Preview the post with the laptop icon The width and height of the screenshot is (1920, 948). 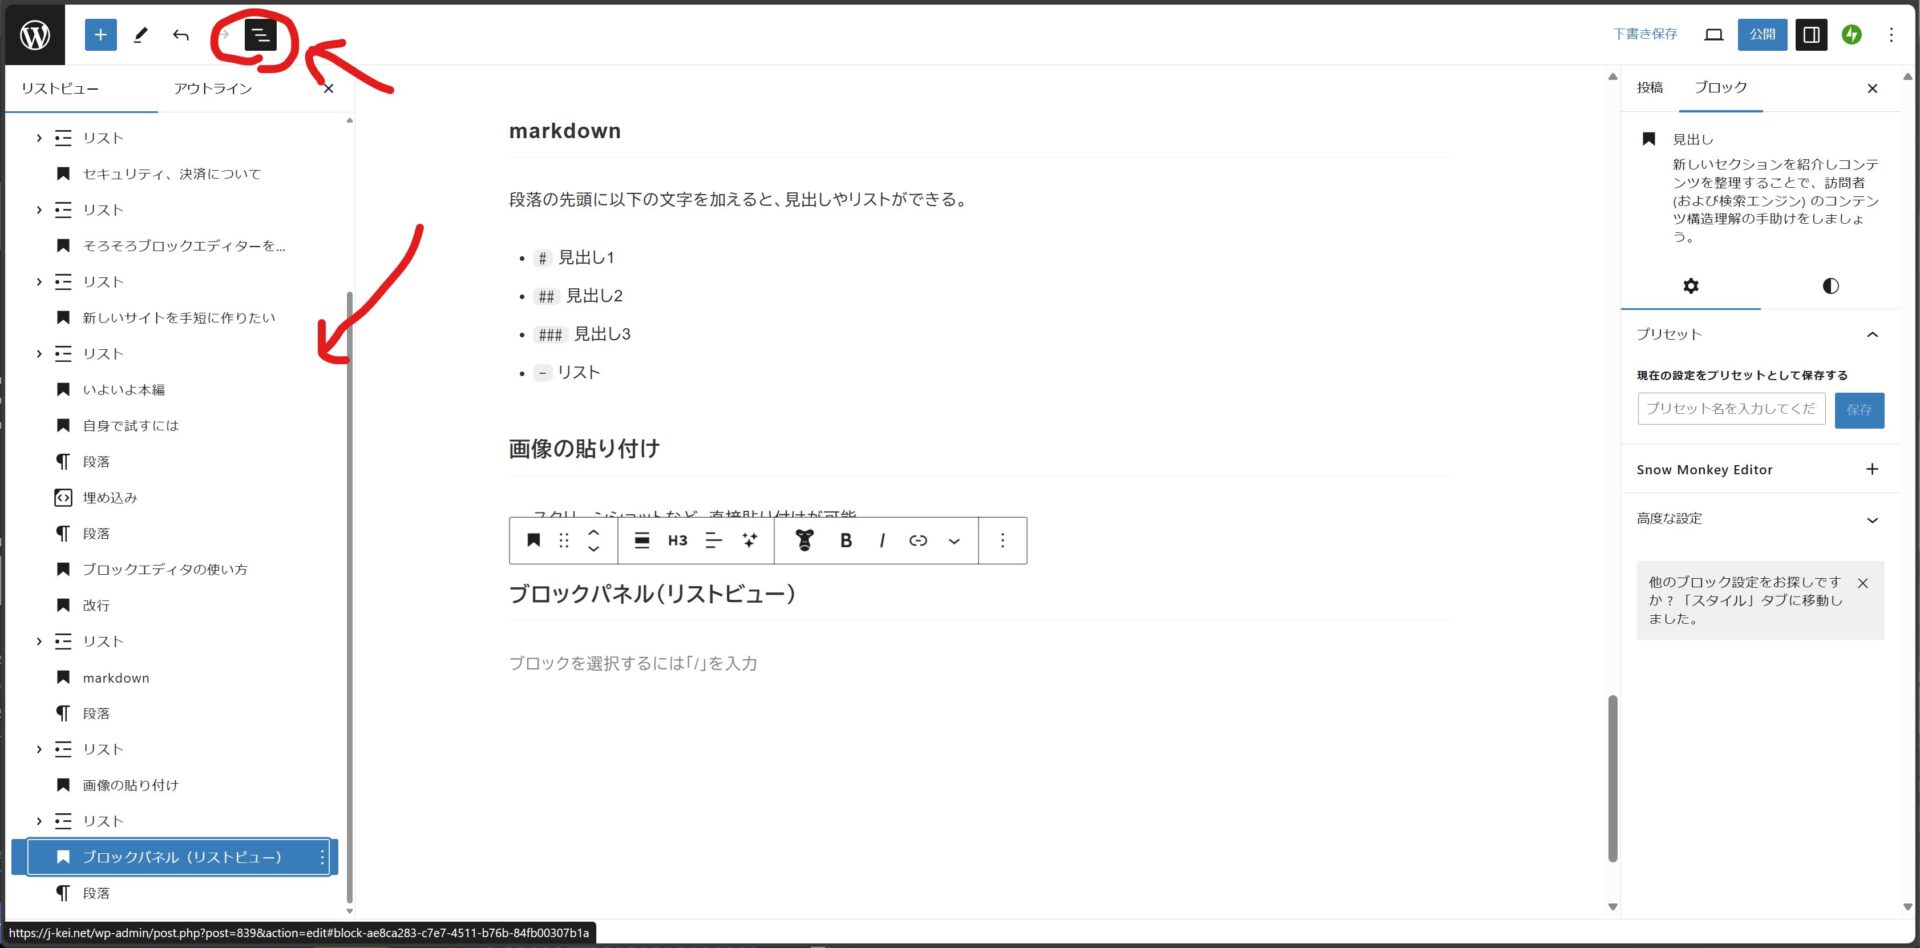coord(1713,34)
